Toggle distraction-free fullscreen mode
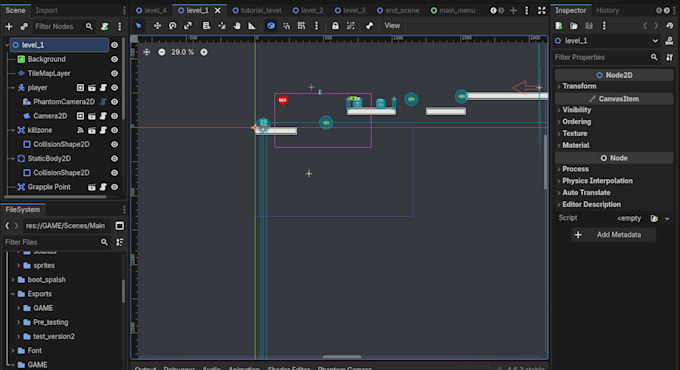Viewport: 680px width, 370px height. (x=542, y=10)
